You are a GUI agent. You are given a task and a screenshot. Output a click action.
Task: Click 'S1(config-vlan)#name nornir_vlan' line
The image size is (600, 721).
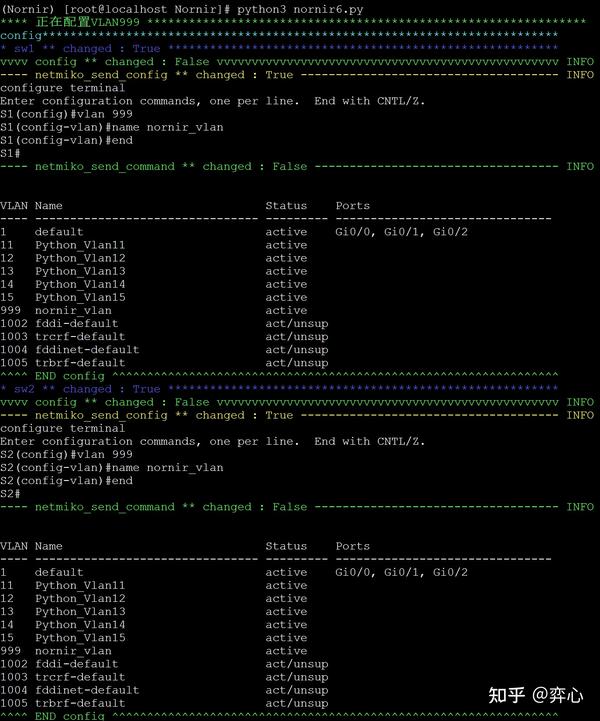112,127
